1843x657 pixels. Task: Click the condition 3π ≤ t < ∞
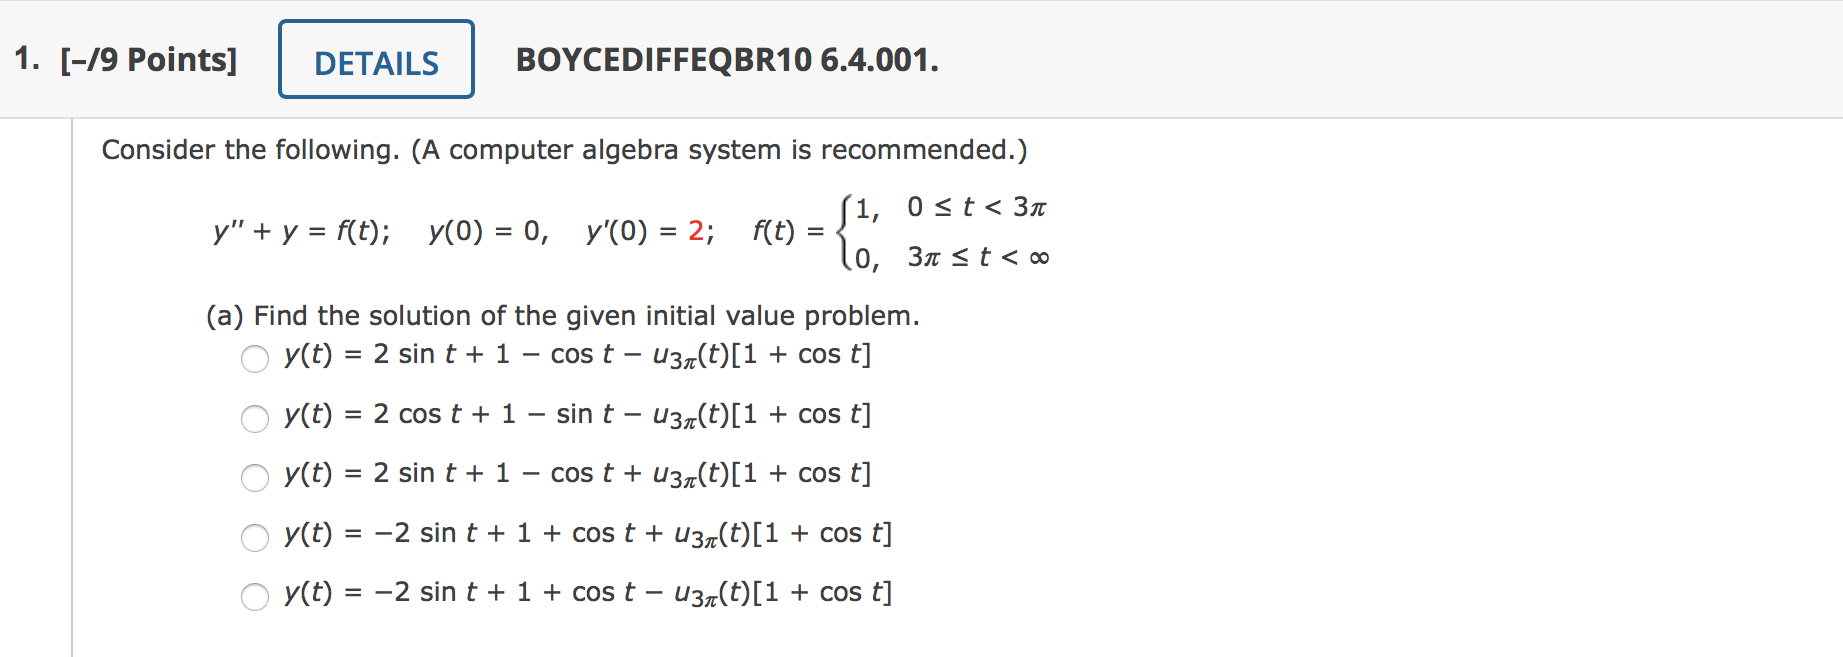[x=977, y=258]
